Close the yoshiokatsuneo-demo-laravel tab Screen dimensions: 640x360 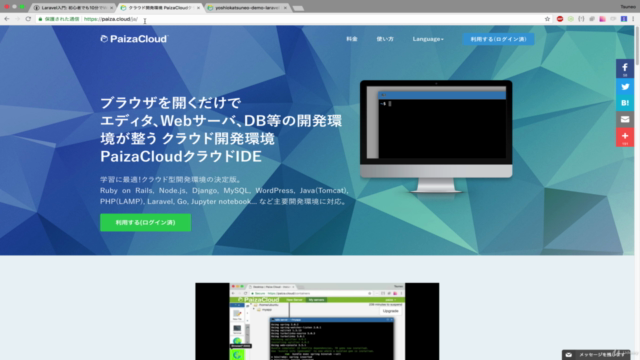point(285,8)
